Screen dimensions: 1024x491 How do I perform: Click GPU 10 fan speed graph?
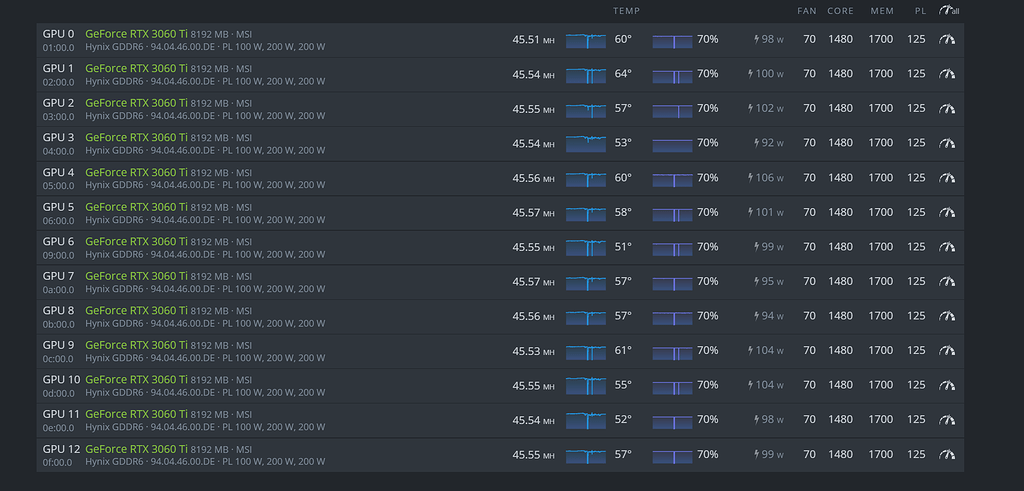pos(673,387)
